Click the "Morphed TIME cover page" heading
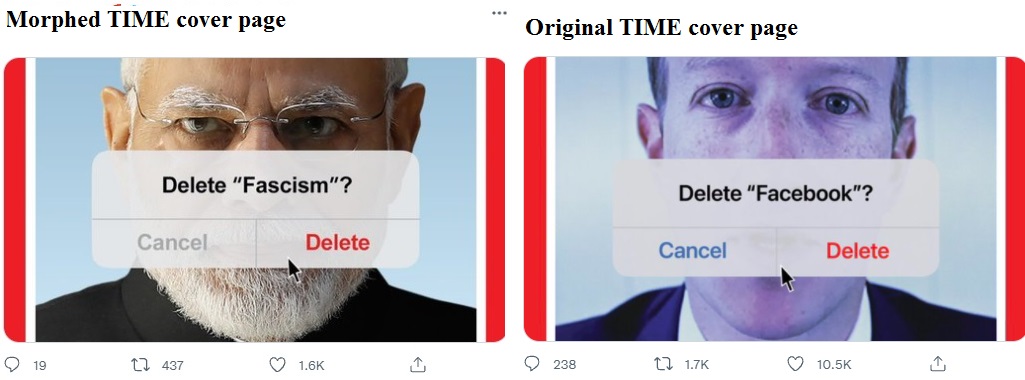 146,20
